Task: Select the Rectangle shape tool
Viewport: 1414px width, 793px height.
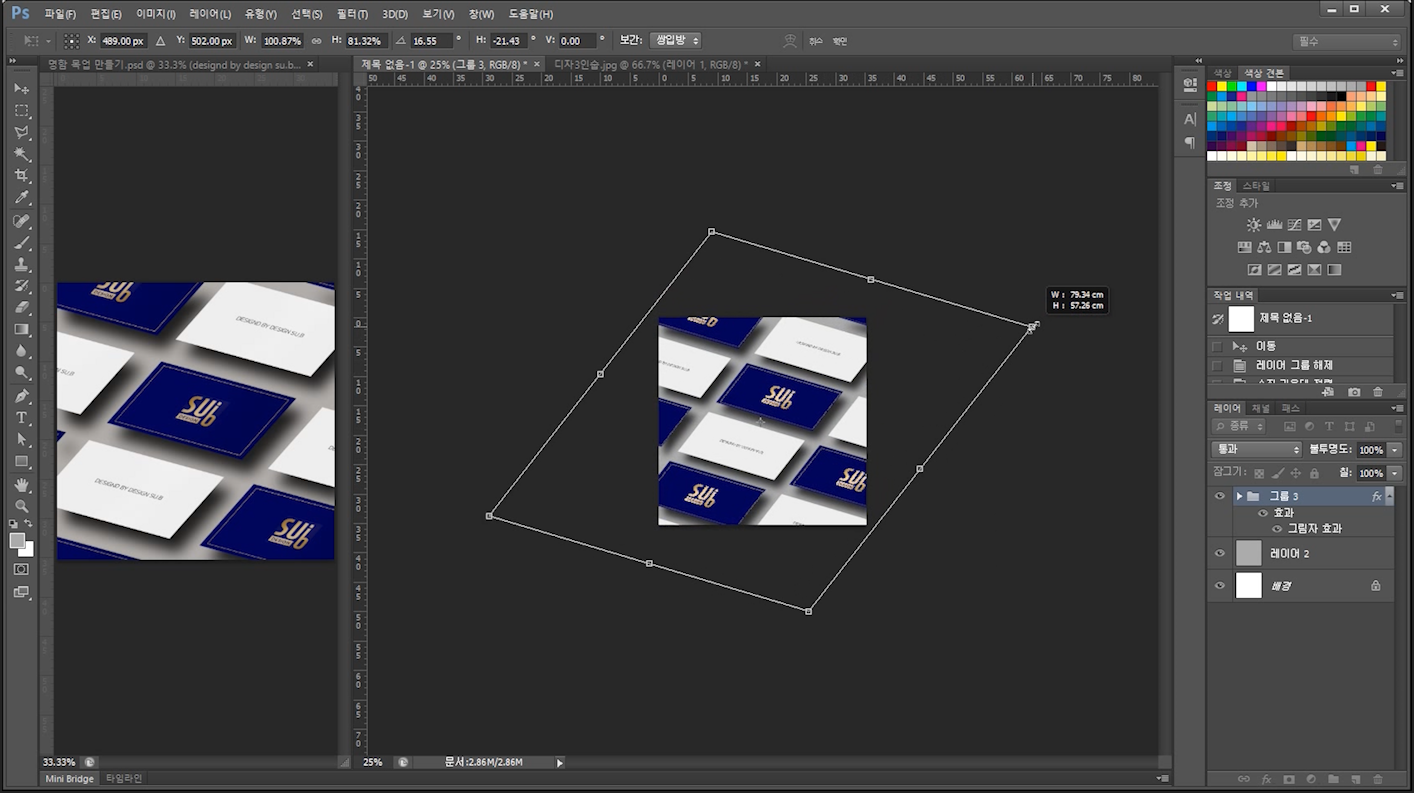Action: tap(22, 461)
